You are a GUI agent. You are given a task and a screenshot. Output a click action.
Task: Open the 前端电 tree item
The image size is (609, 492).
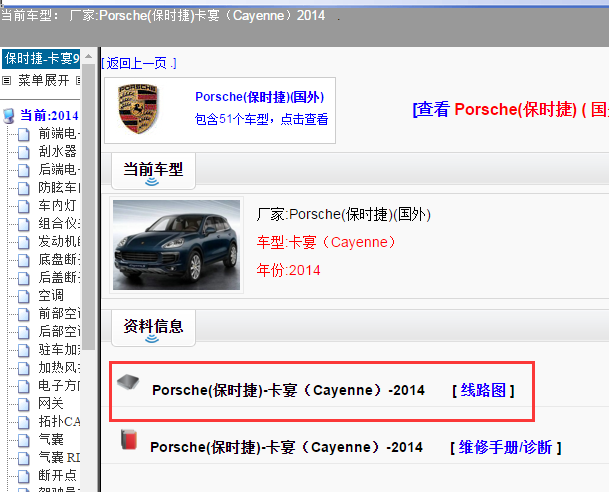coord(59,134)
